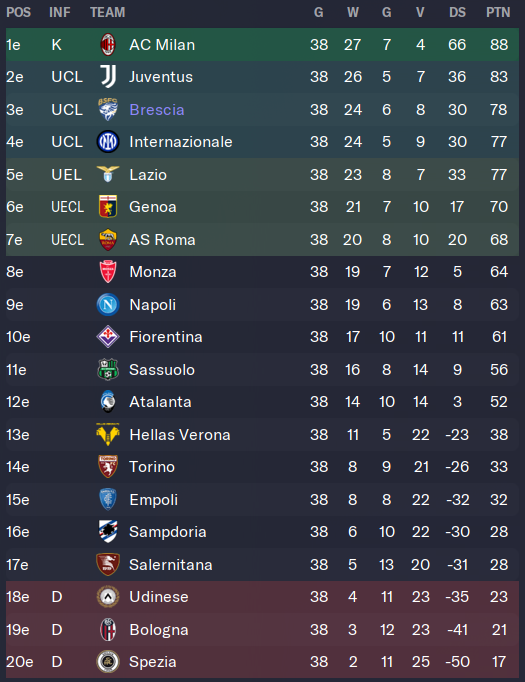Click the AC Milan club crest

coord(107,44)
